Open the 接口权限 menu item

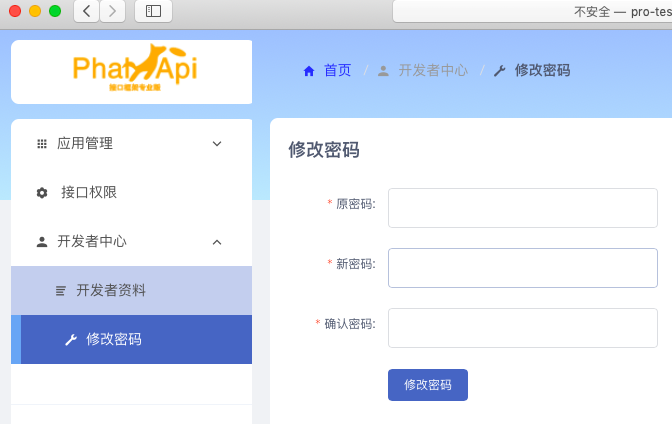point(89,193)
